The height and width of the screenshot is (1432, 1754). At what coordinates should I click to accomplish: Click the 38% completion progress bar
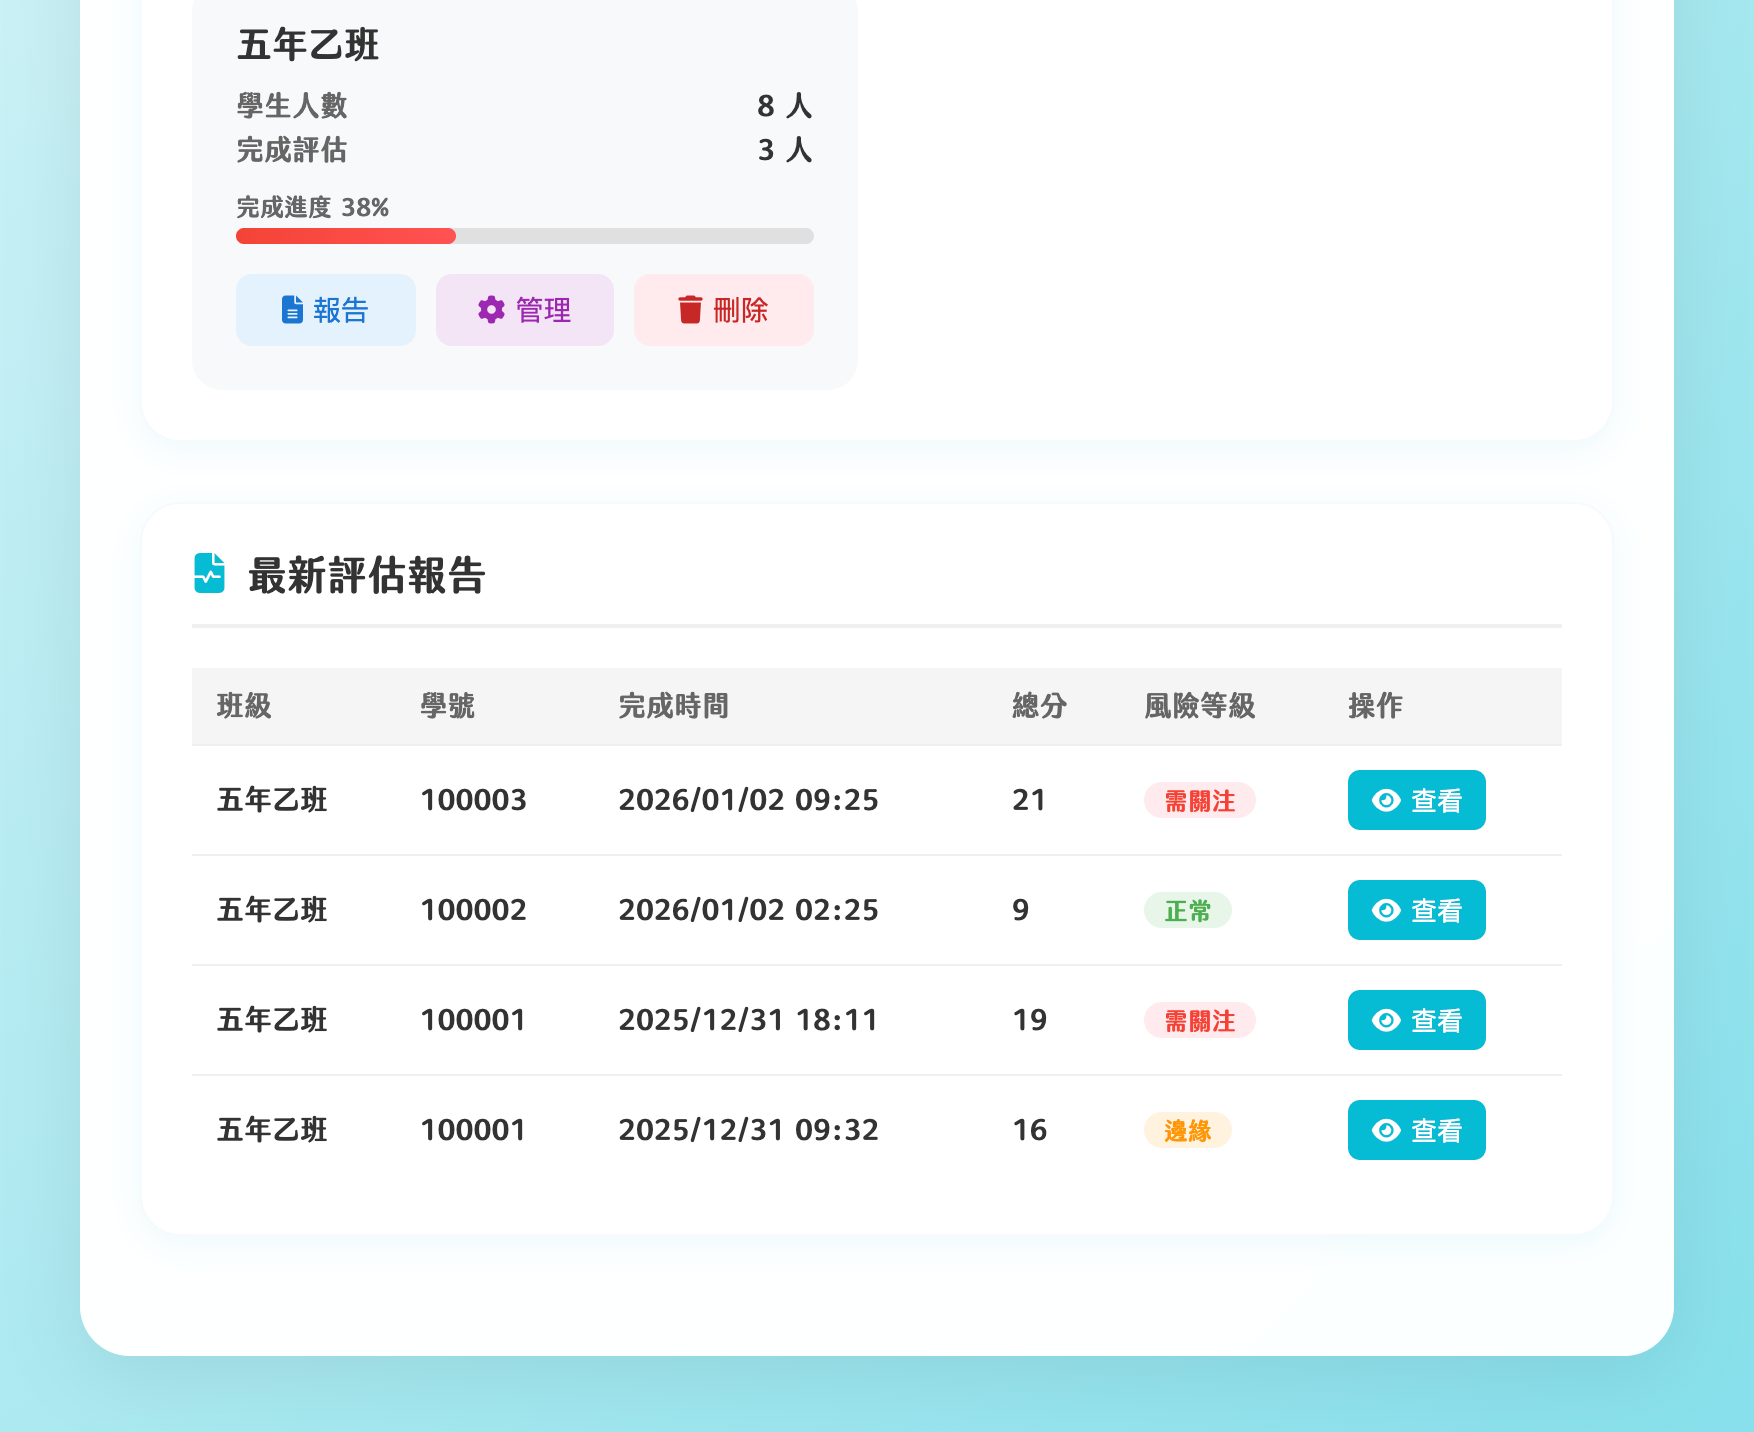click(523, 236)
